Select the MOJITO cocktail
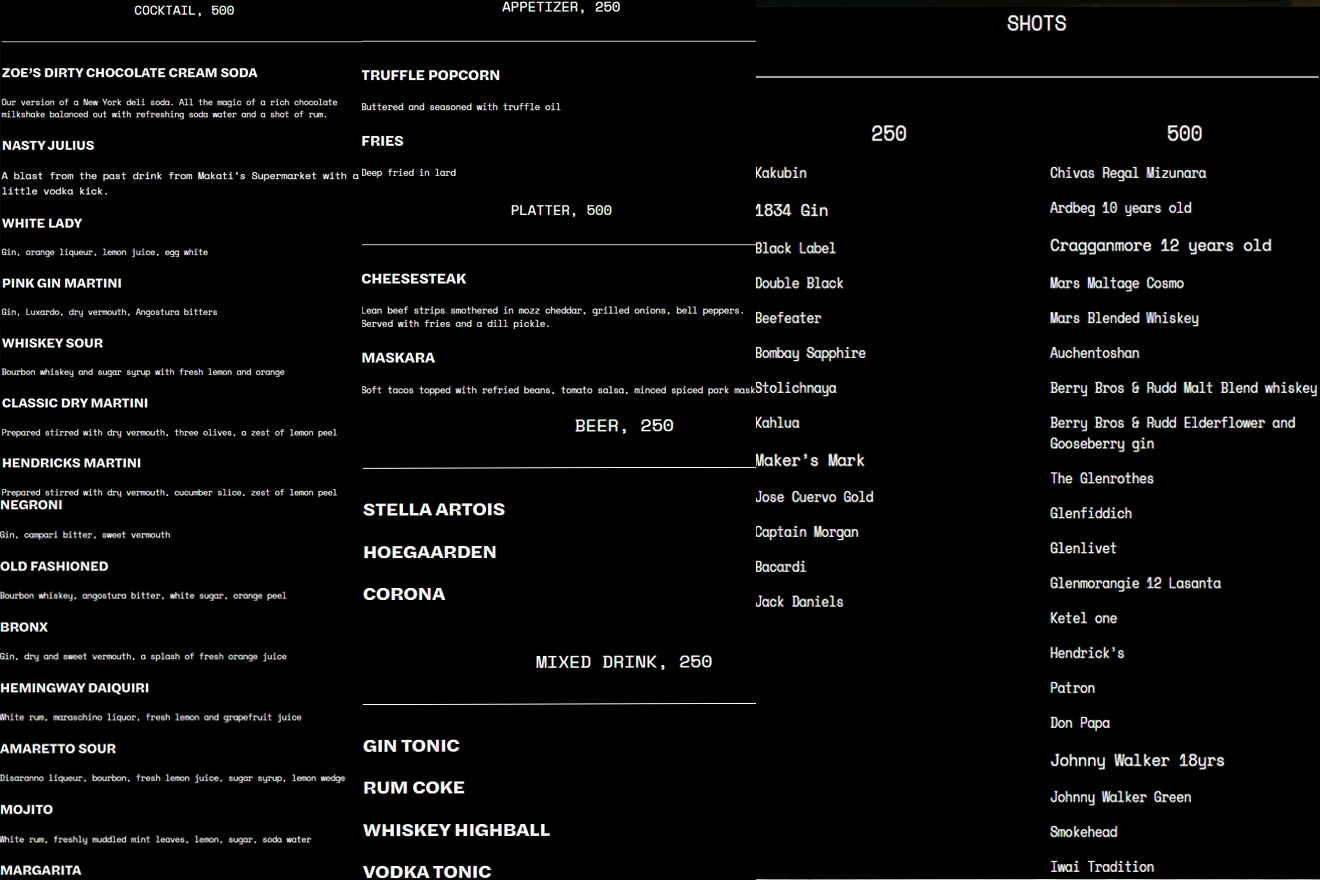The image size is (1320, 880). click(x=27, y=811)
